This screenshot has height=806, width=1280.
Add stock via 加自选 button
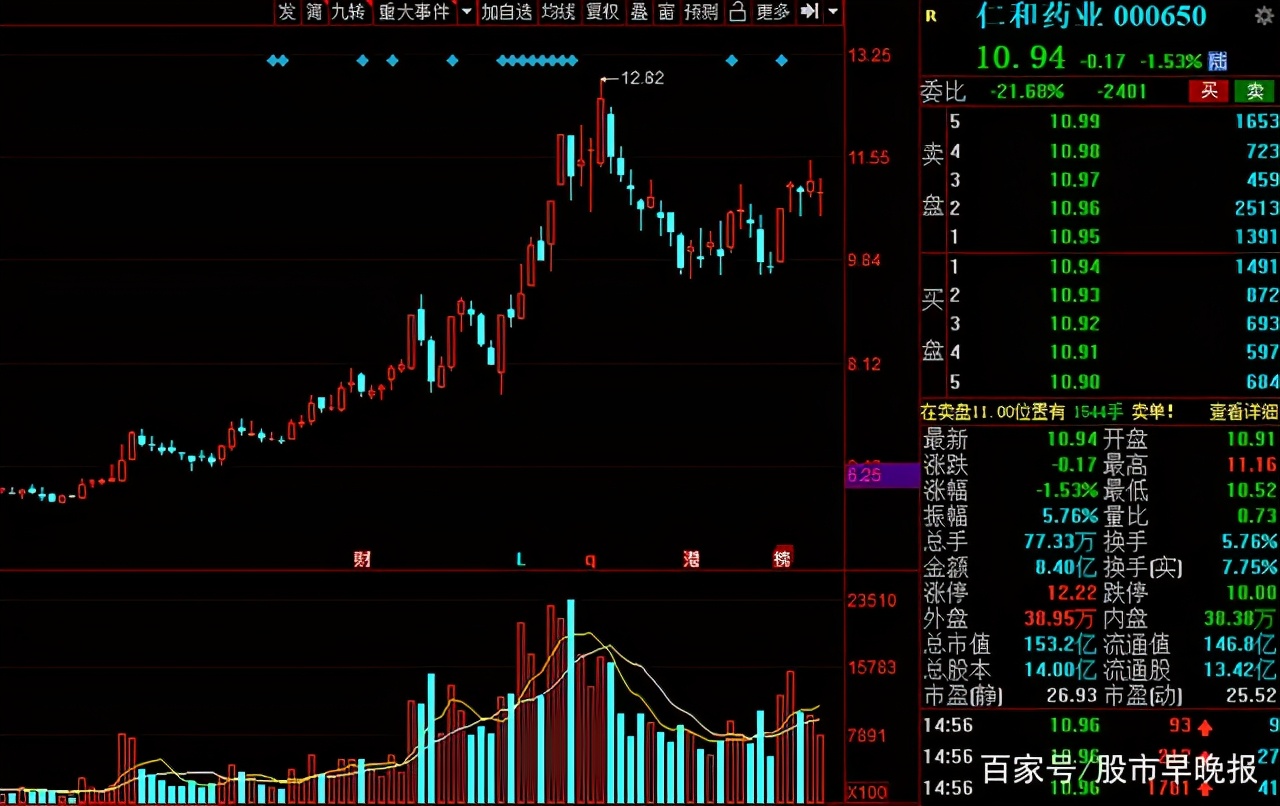click(506, 12)
